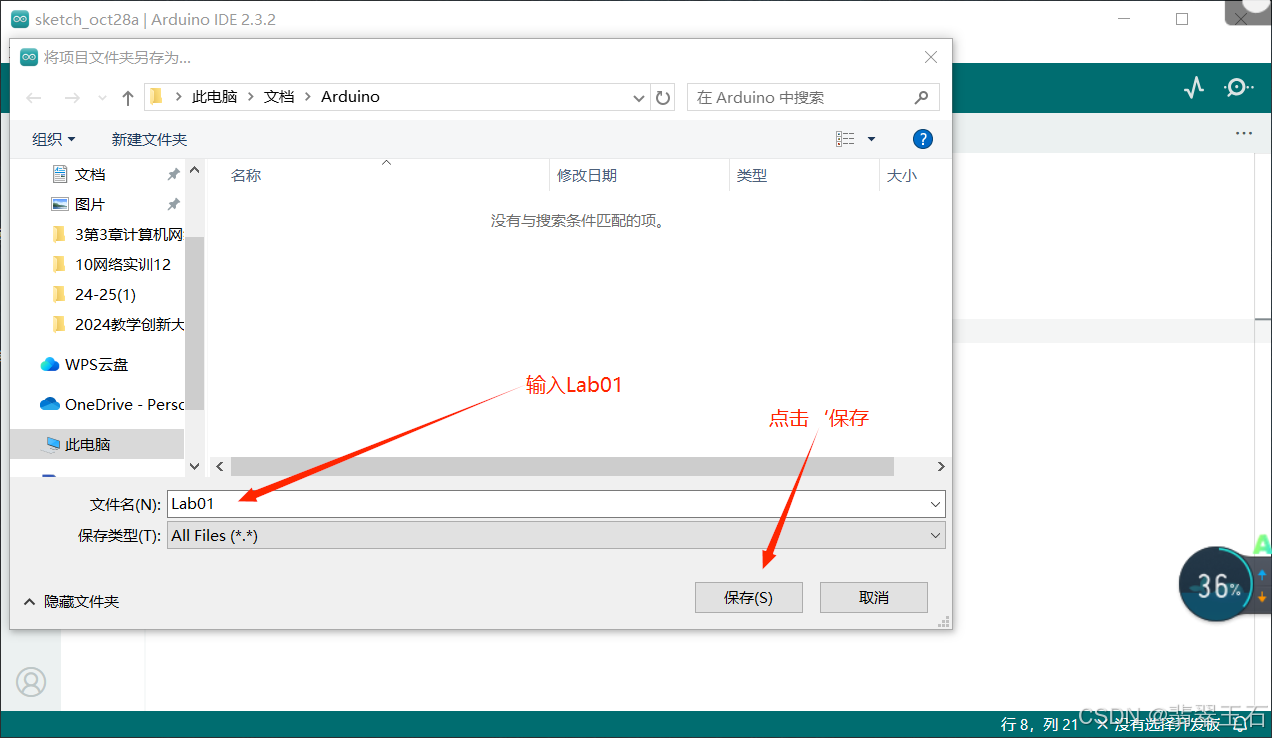Go up one folder level
The width and height of the screenshot is (1272, 738).
[x=128, y=98]
